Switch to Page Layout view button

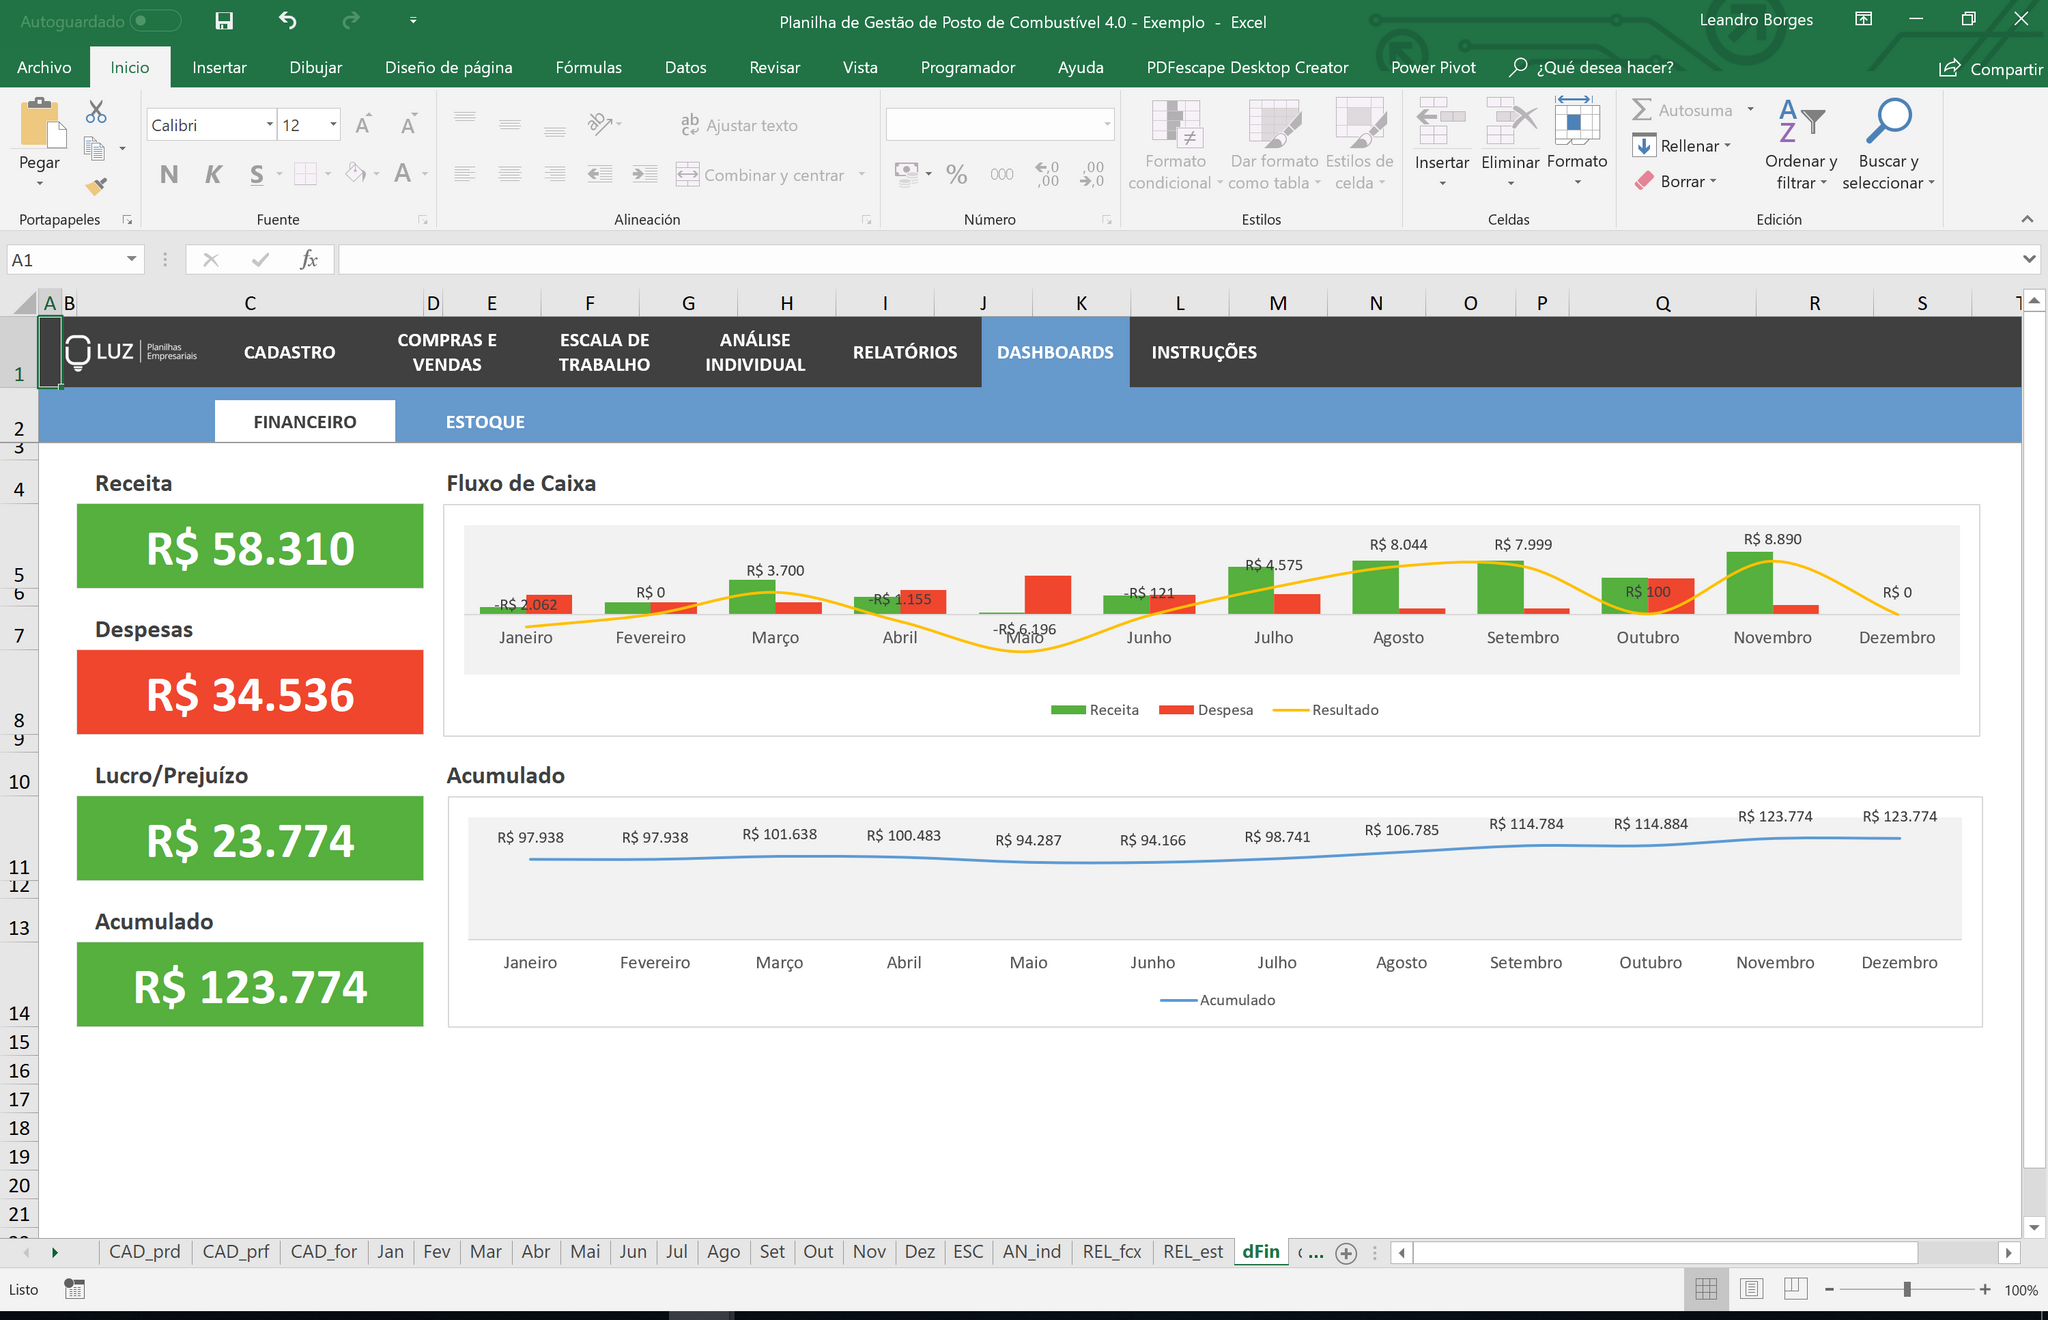1751,1289
